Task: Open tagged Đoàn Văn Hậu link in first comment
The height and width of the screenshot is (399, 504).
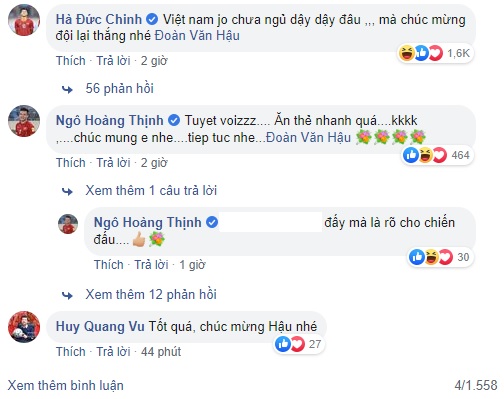Action: [x=197, y=36]
